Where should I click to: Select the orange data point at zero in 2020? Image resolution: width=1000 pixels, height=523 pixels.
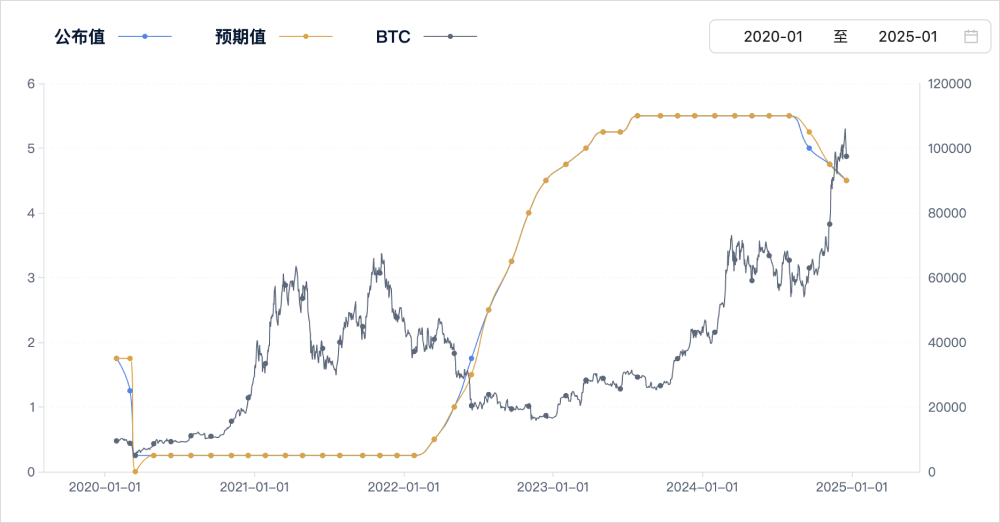[x=135, y=471]
